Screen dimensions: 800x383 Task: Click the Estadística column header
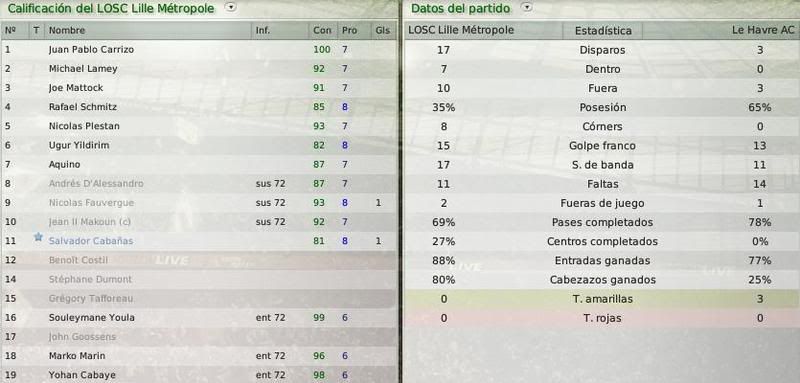tap(603, 31)
